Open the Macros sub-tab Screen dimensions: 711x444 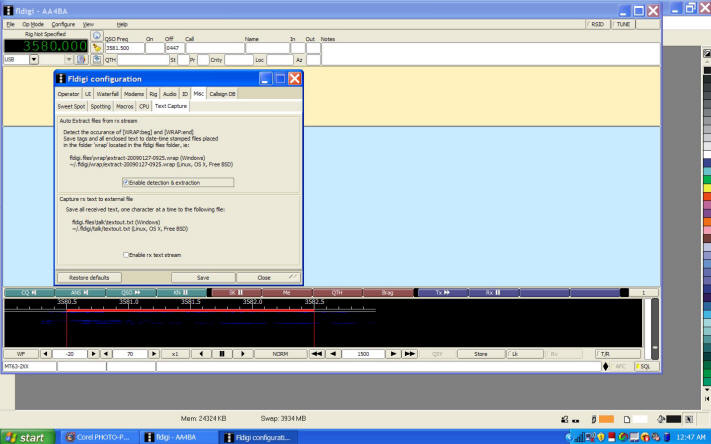tap(125, 106)
